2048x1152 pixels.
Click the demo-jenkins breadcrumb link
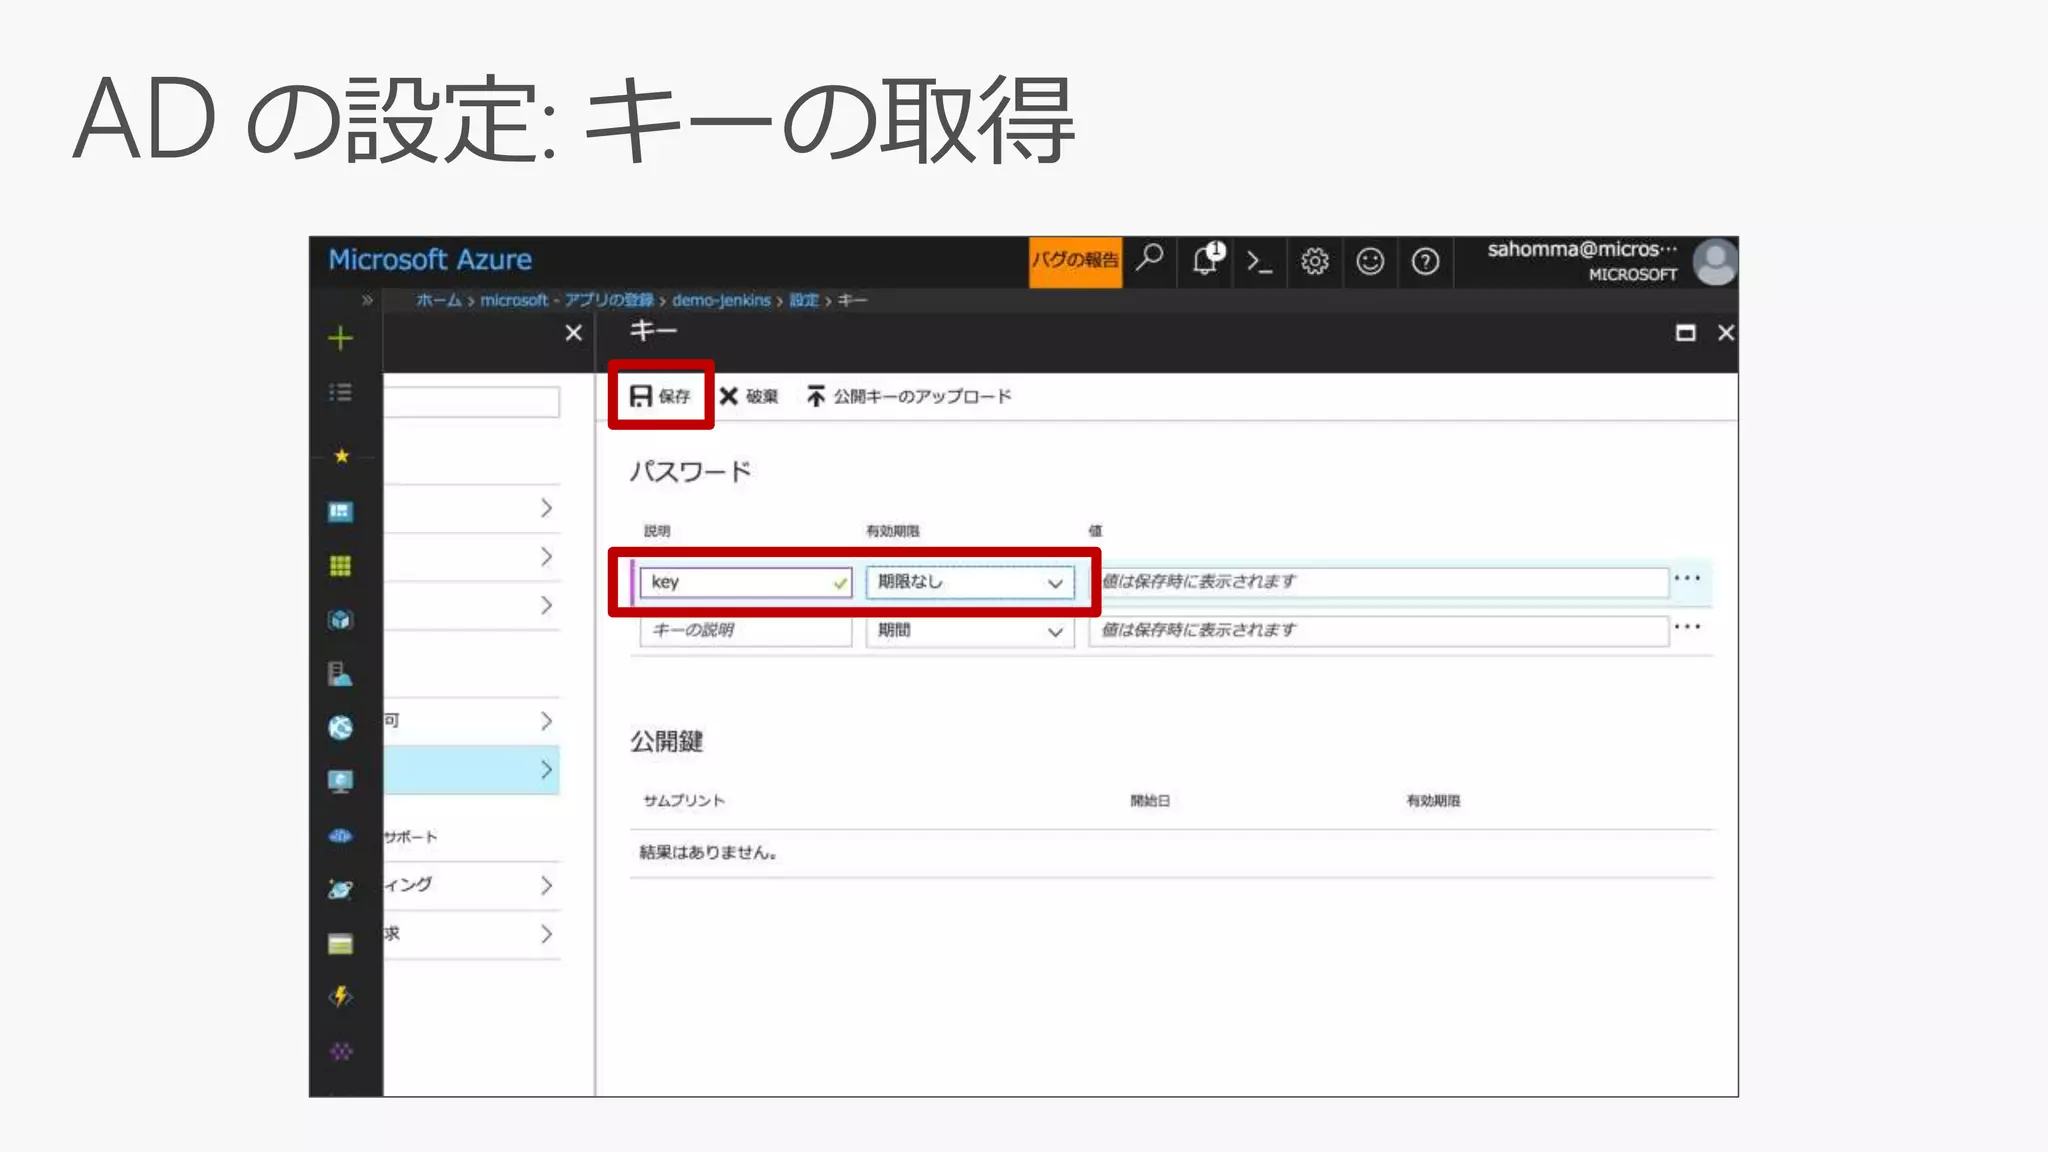tap(720, 300)
